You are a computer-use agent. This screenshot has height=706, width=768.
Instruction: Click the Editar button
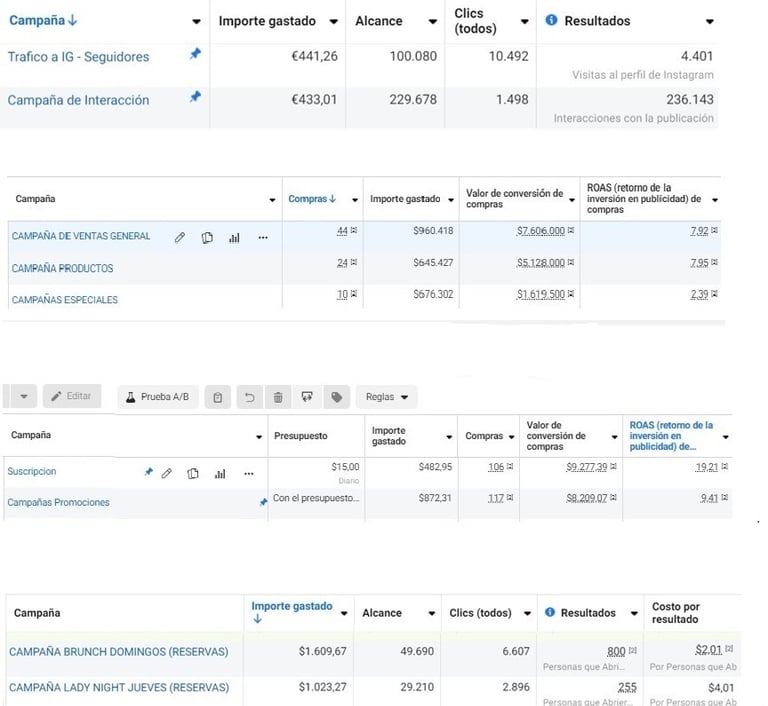pyautogui.click(x=72, y=396)
